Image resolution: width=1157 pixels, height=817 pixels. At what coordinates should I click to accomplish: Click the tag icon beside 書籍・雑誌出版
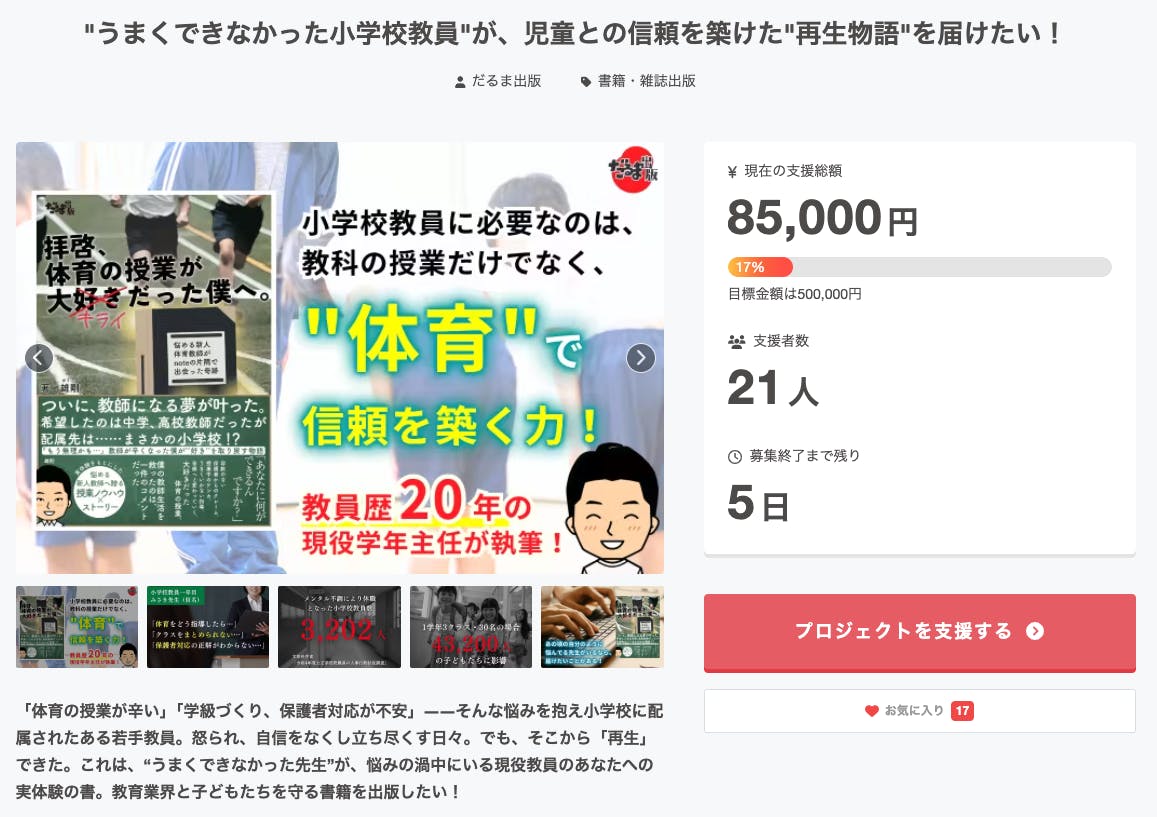pos(586,81)
